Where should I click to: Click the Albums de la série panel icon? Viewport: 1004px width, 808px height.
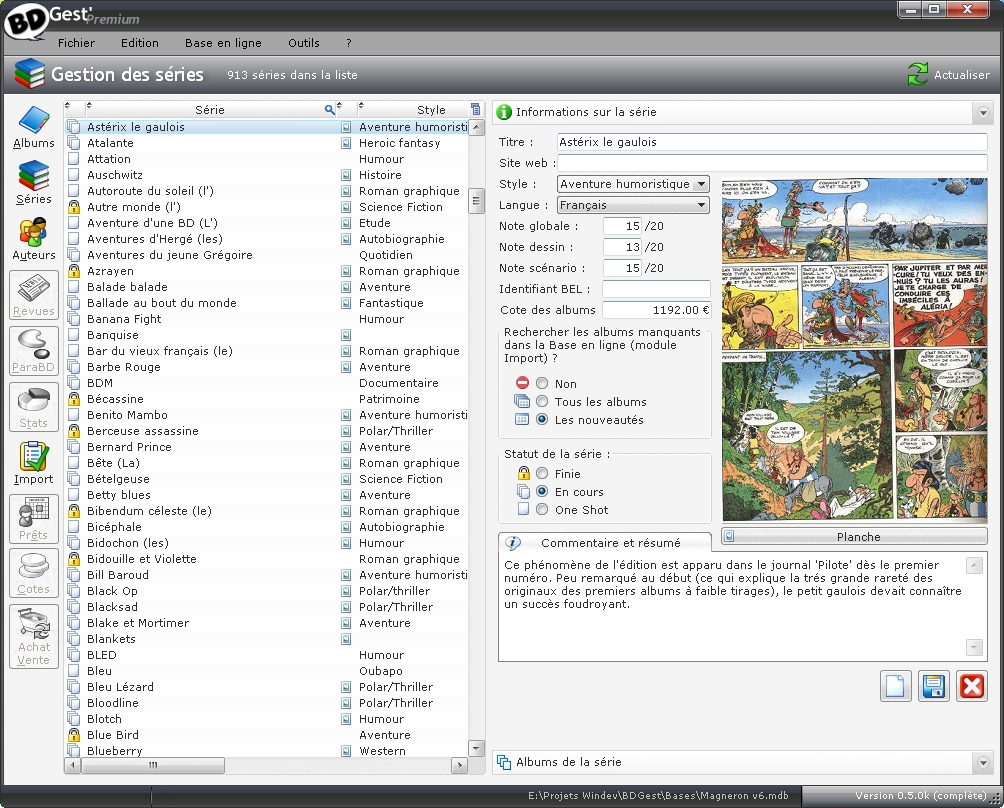(504, 762)
